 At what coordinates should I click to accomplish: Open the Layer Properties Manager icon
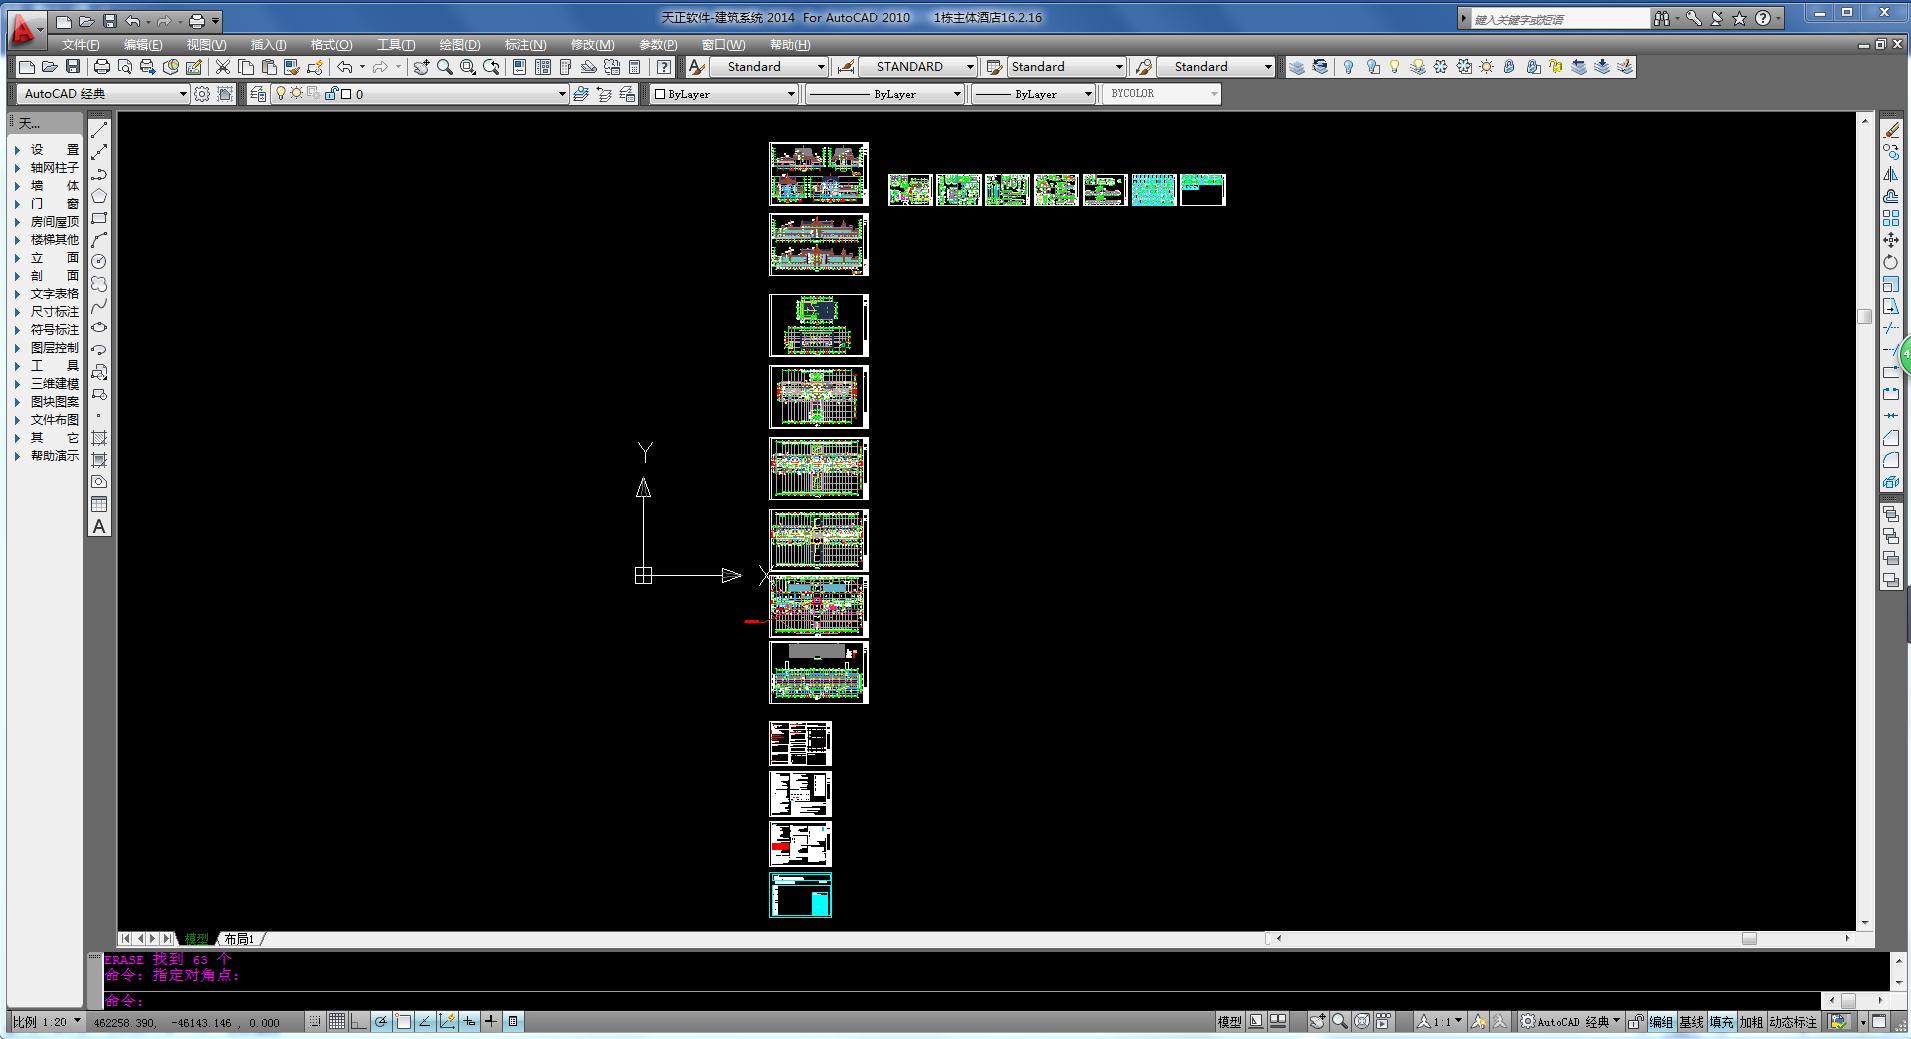(258, 94)
